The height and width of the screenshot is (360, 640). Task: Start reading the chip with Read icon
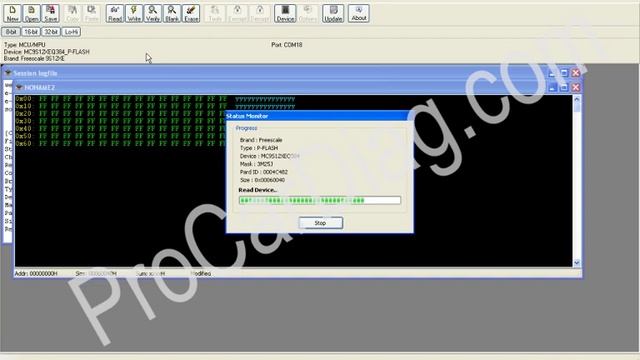[x=115, y=13]
